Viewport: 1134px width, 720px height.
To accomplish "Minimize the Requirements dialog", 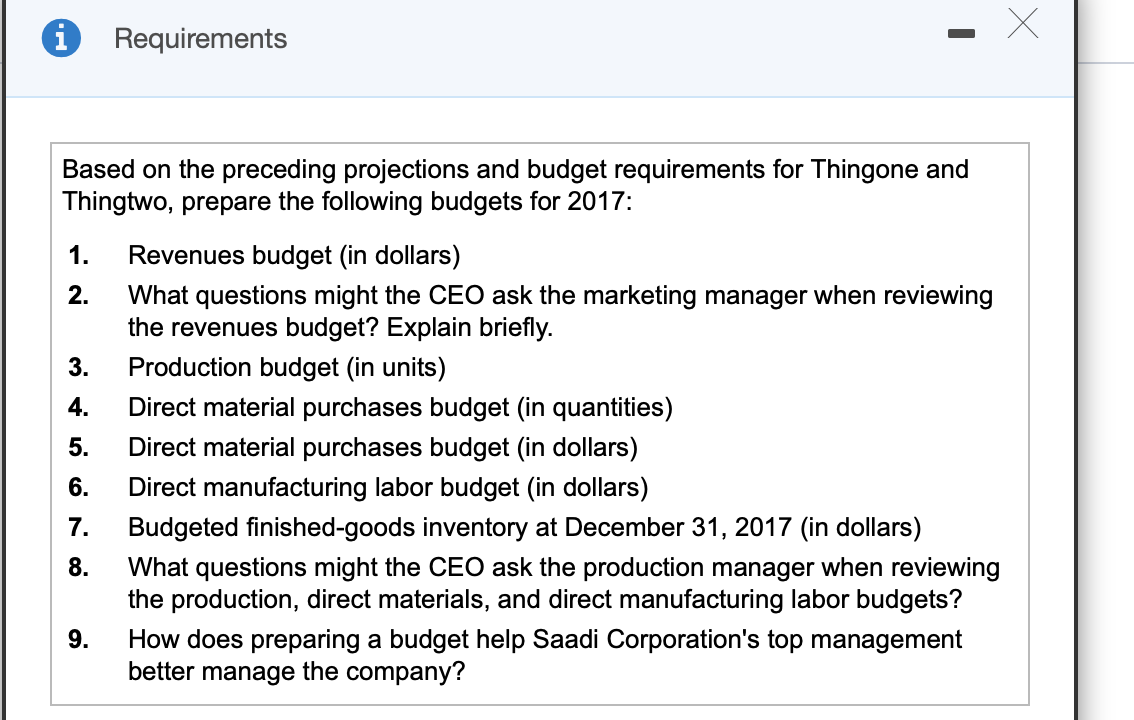I will (x=961, y=33).
